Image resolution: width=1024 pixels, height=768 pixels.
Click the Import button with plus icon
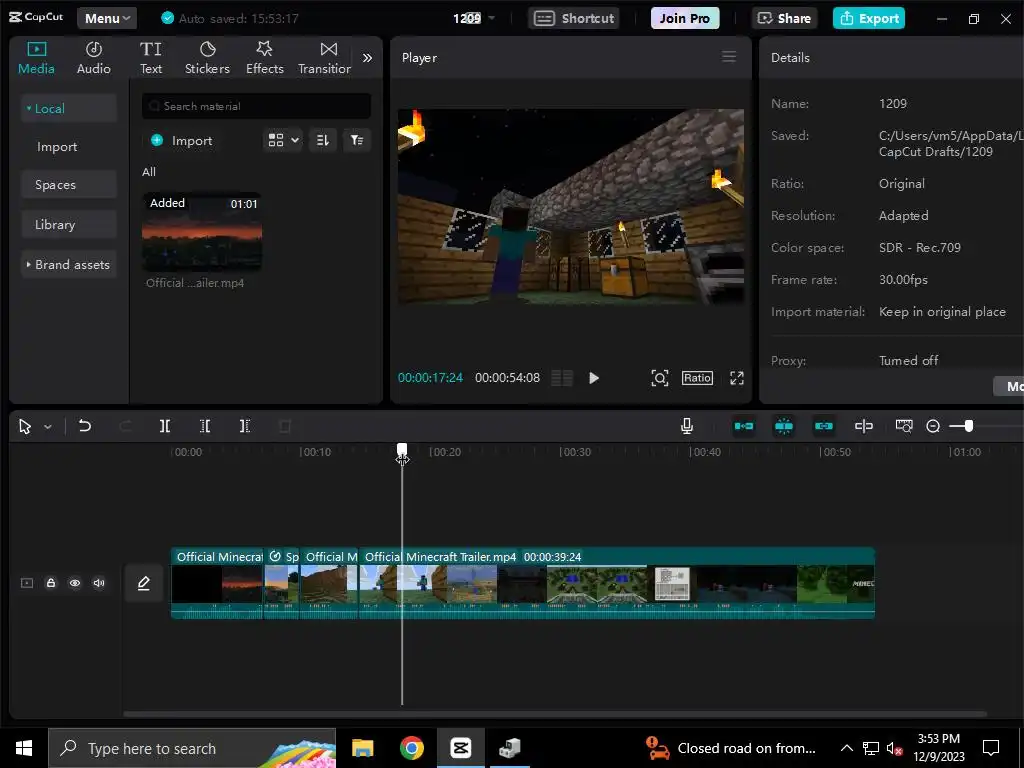click(x=182, y=140)
